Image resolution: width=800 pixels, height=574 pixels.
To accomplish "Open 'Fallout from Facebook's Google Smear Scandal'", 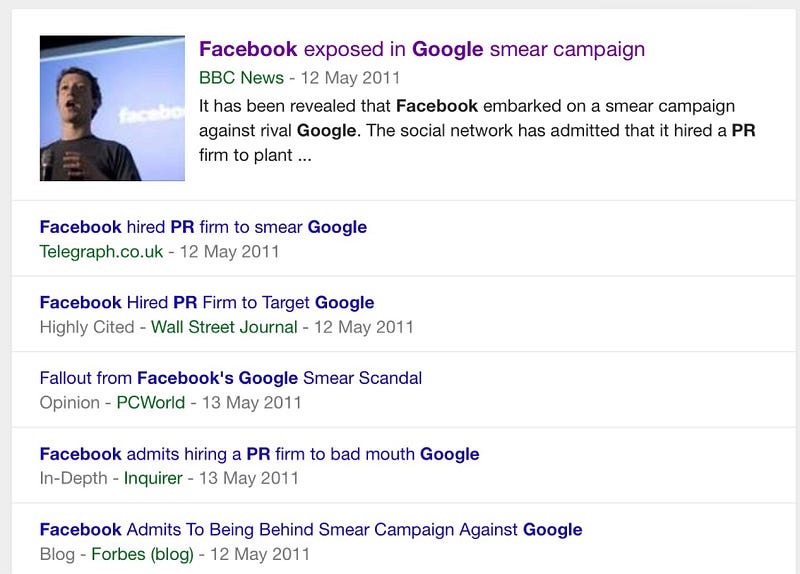I will [x=231, y=378].
